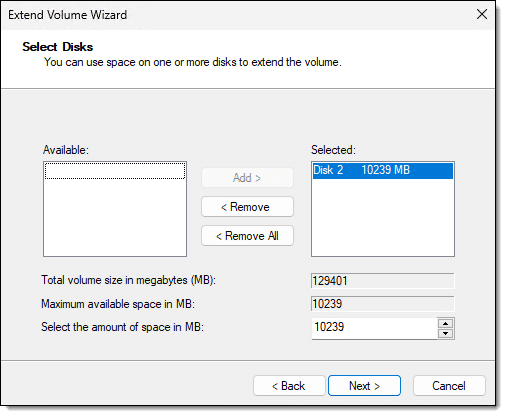The image size is (506, 416).
Task: Click the Extend Volume Wizard title bar
Action: click(233, 15)
